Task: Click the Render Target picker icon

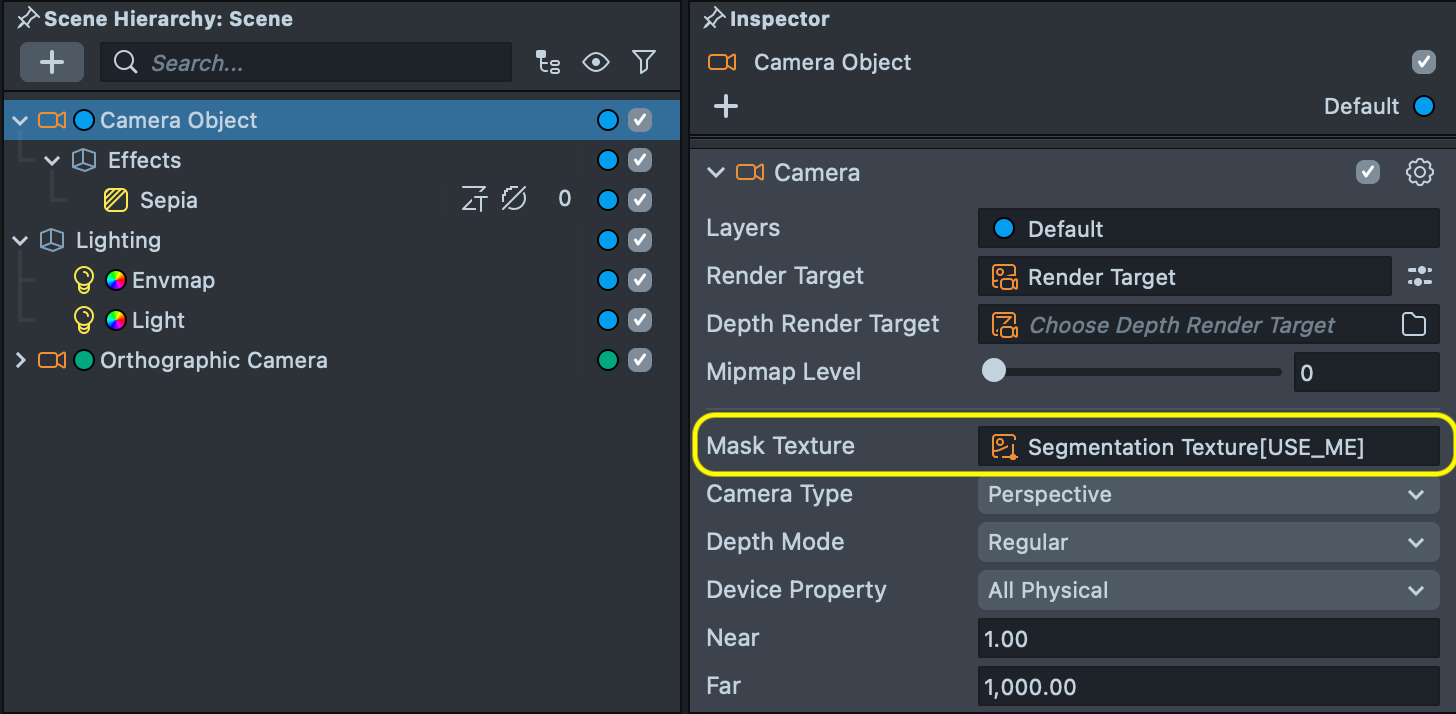Action: click(1420, 276)
